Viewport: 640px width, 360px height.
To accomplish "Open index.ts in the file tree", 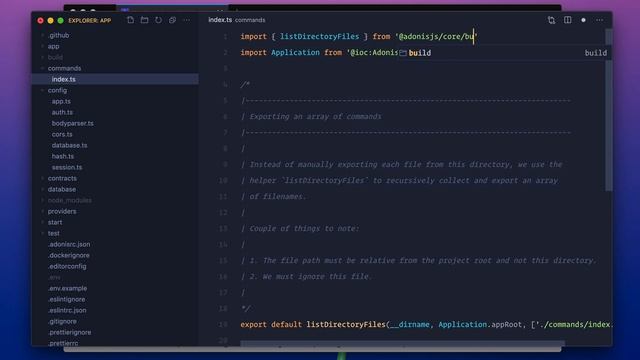I will pyautogui.click(x=64, y=79).
